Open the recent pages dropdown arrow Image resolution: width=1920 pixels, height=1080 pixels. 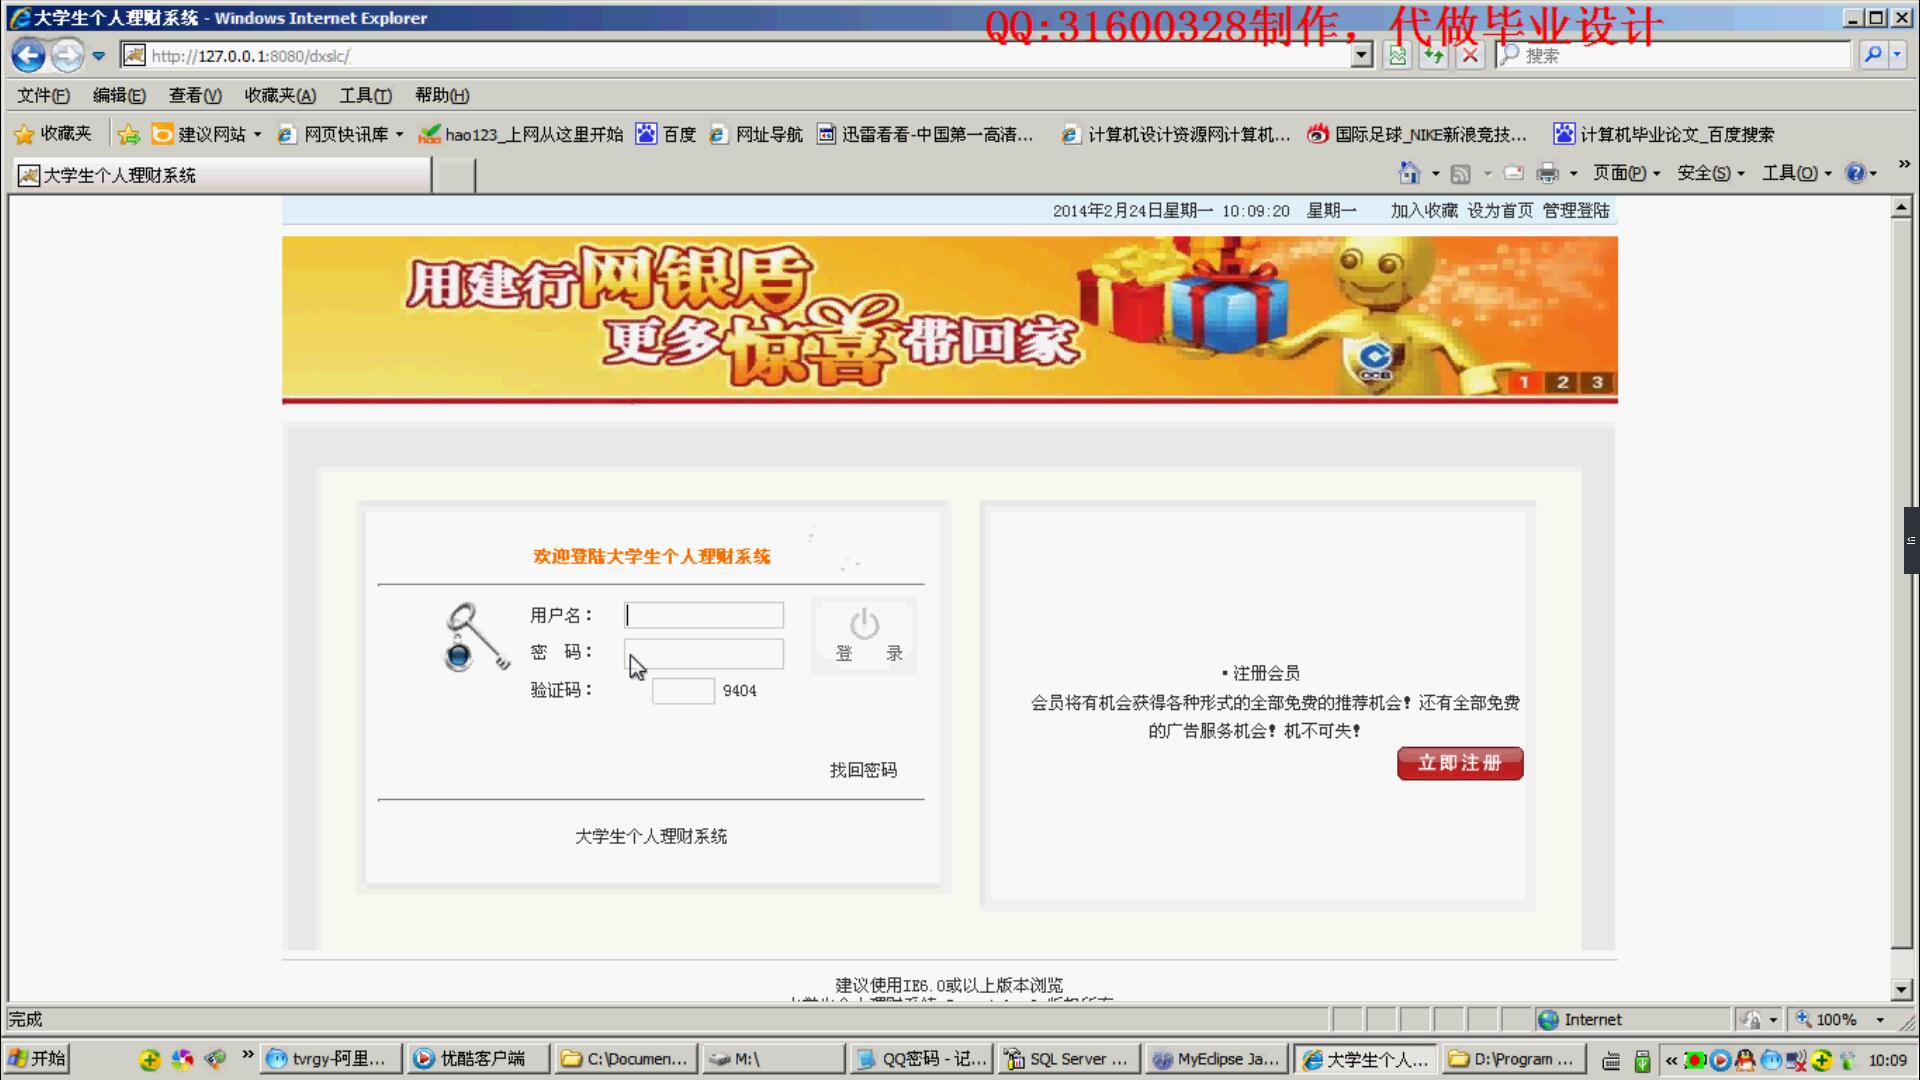[x=98, y=56]
